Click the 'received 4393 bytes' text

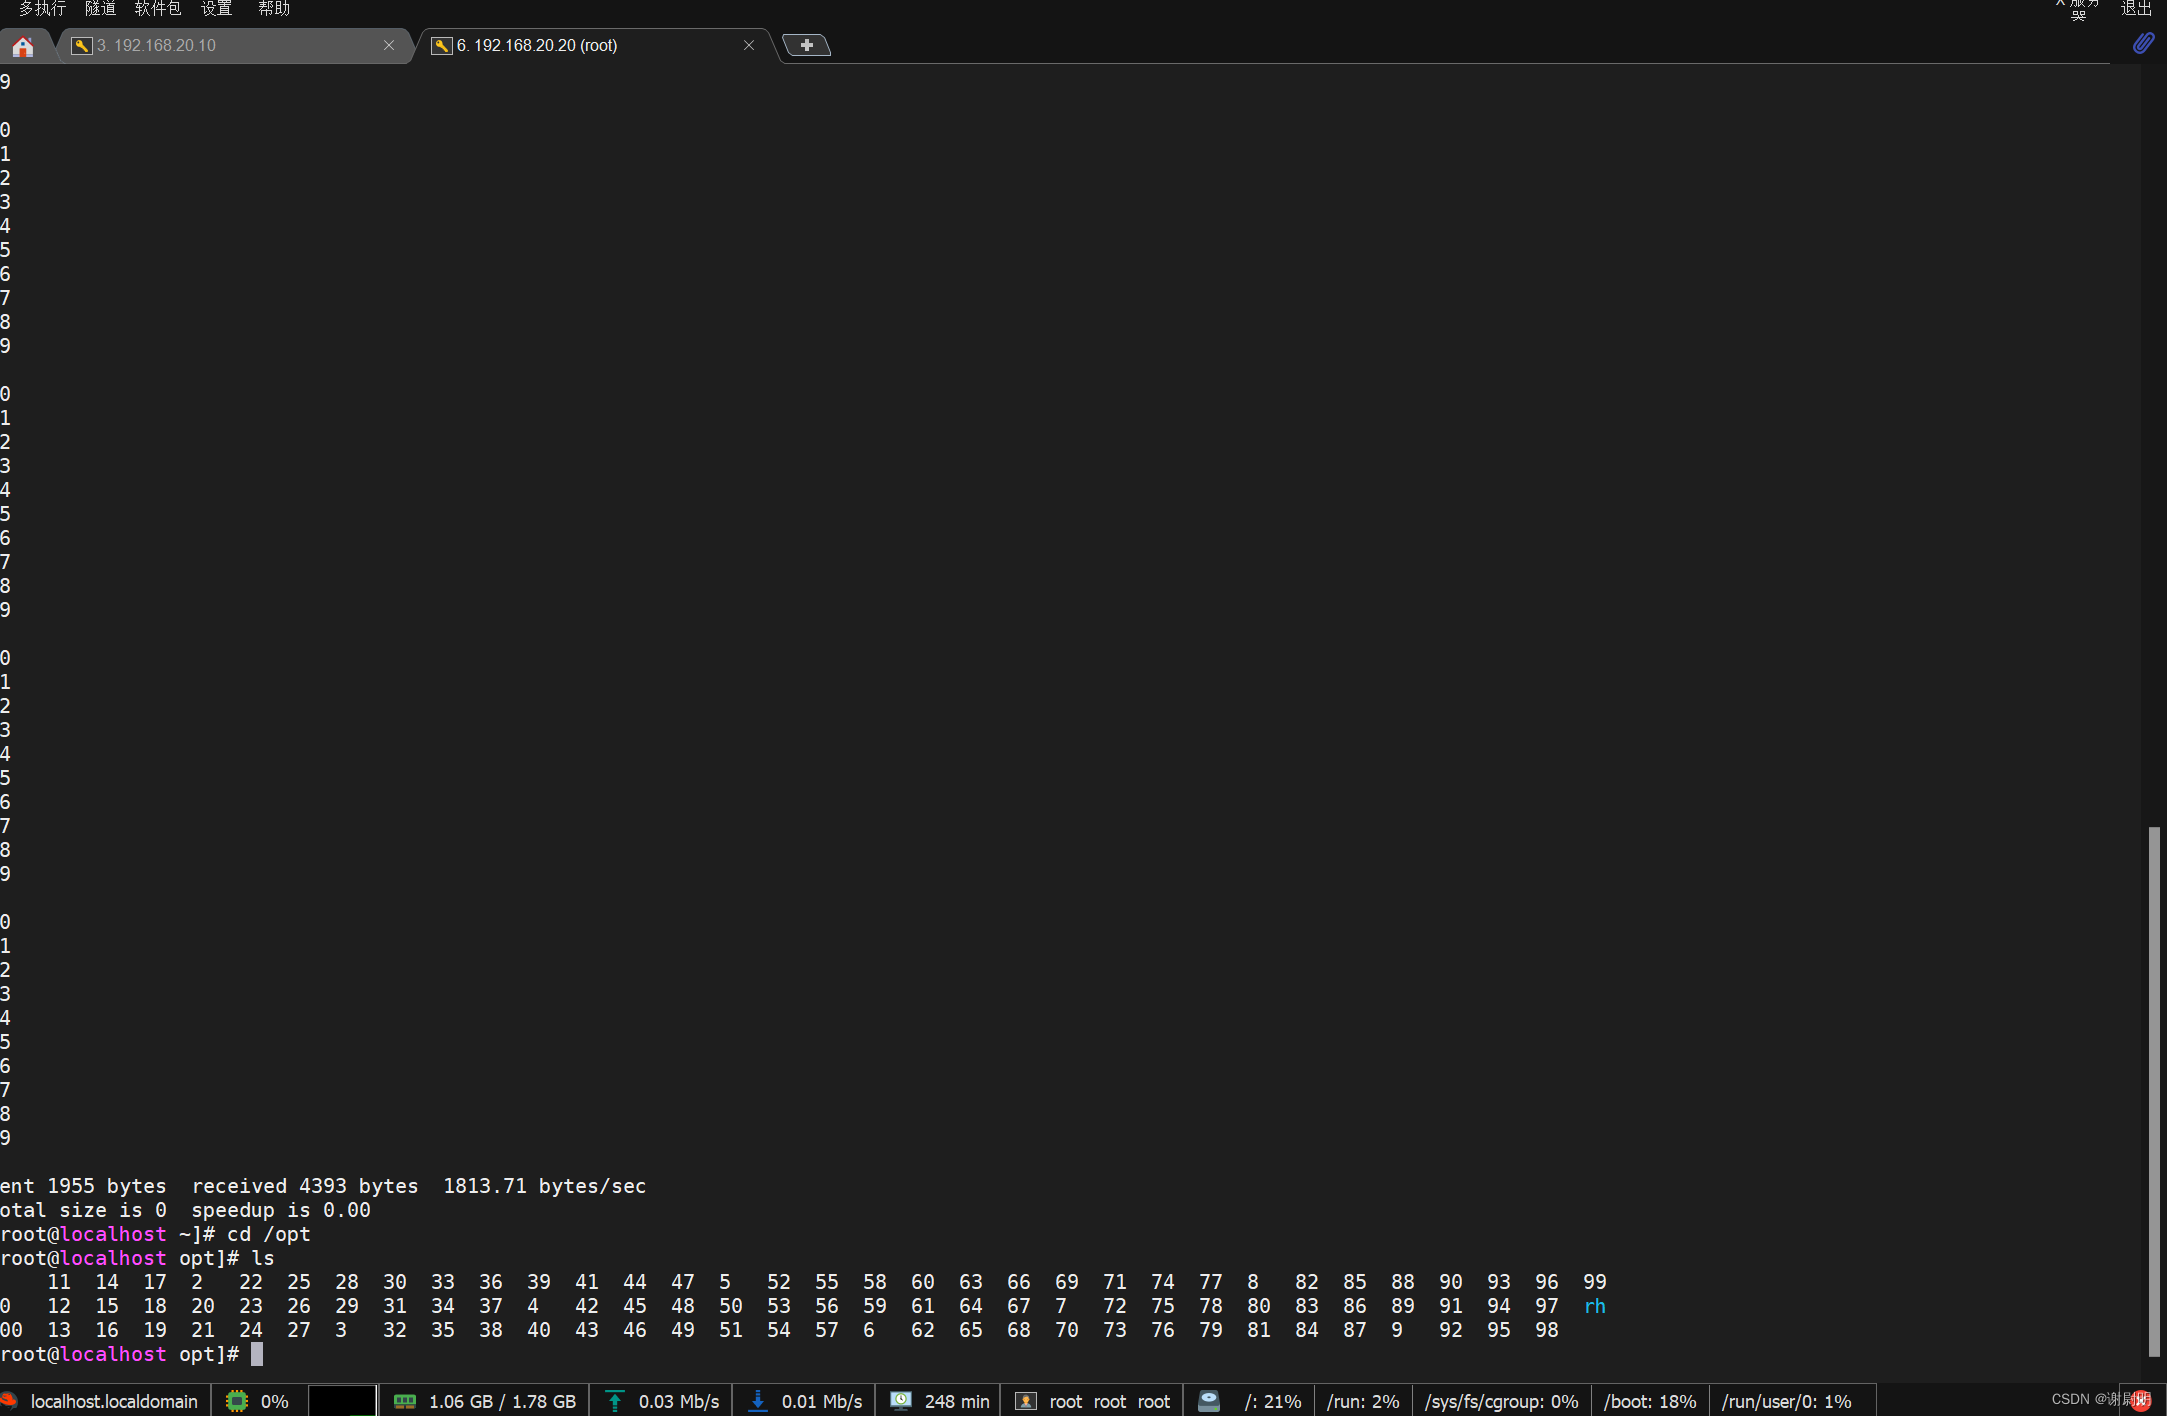point(305,1186)
